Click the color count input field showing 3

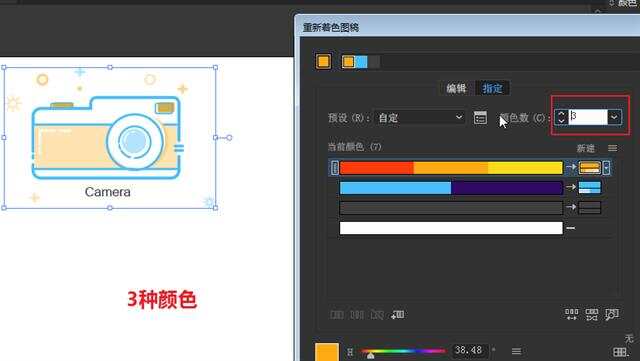coord(588,117)
